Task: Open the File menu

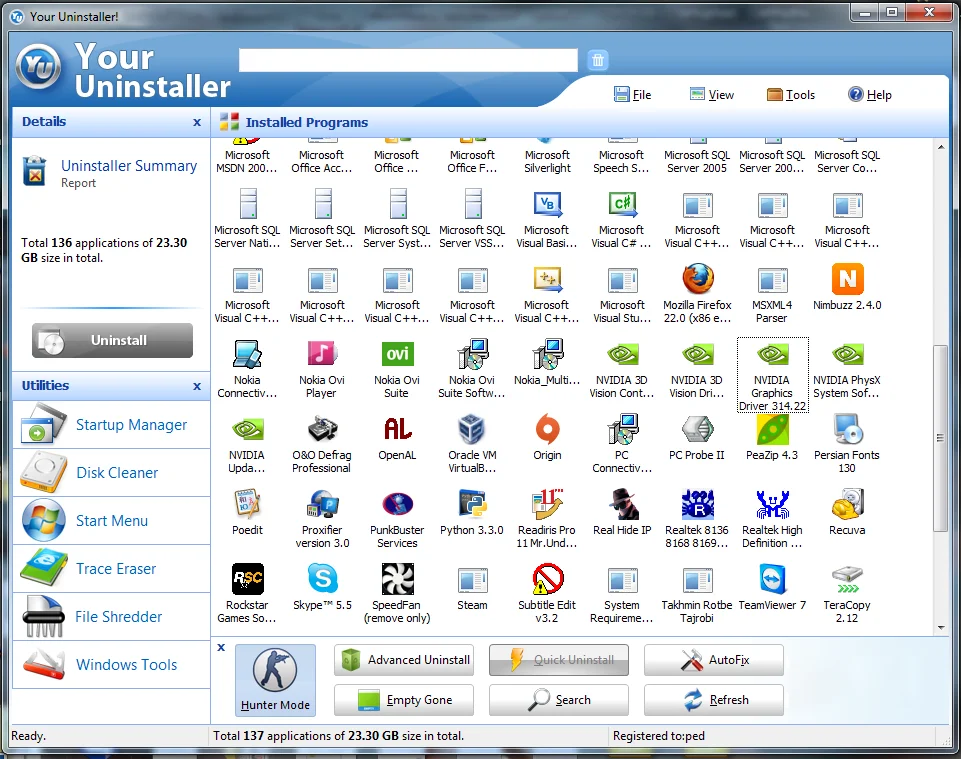Action: (x=632, y=94)
